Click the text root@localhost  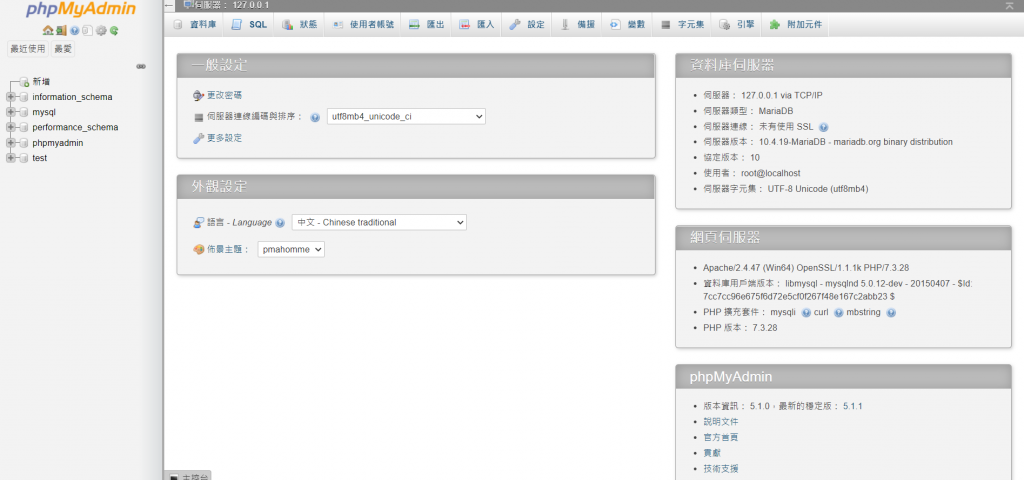pos(771,173)
